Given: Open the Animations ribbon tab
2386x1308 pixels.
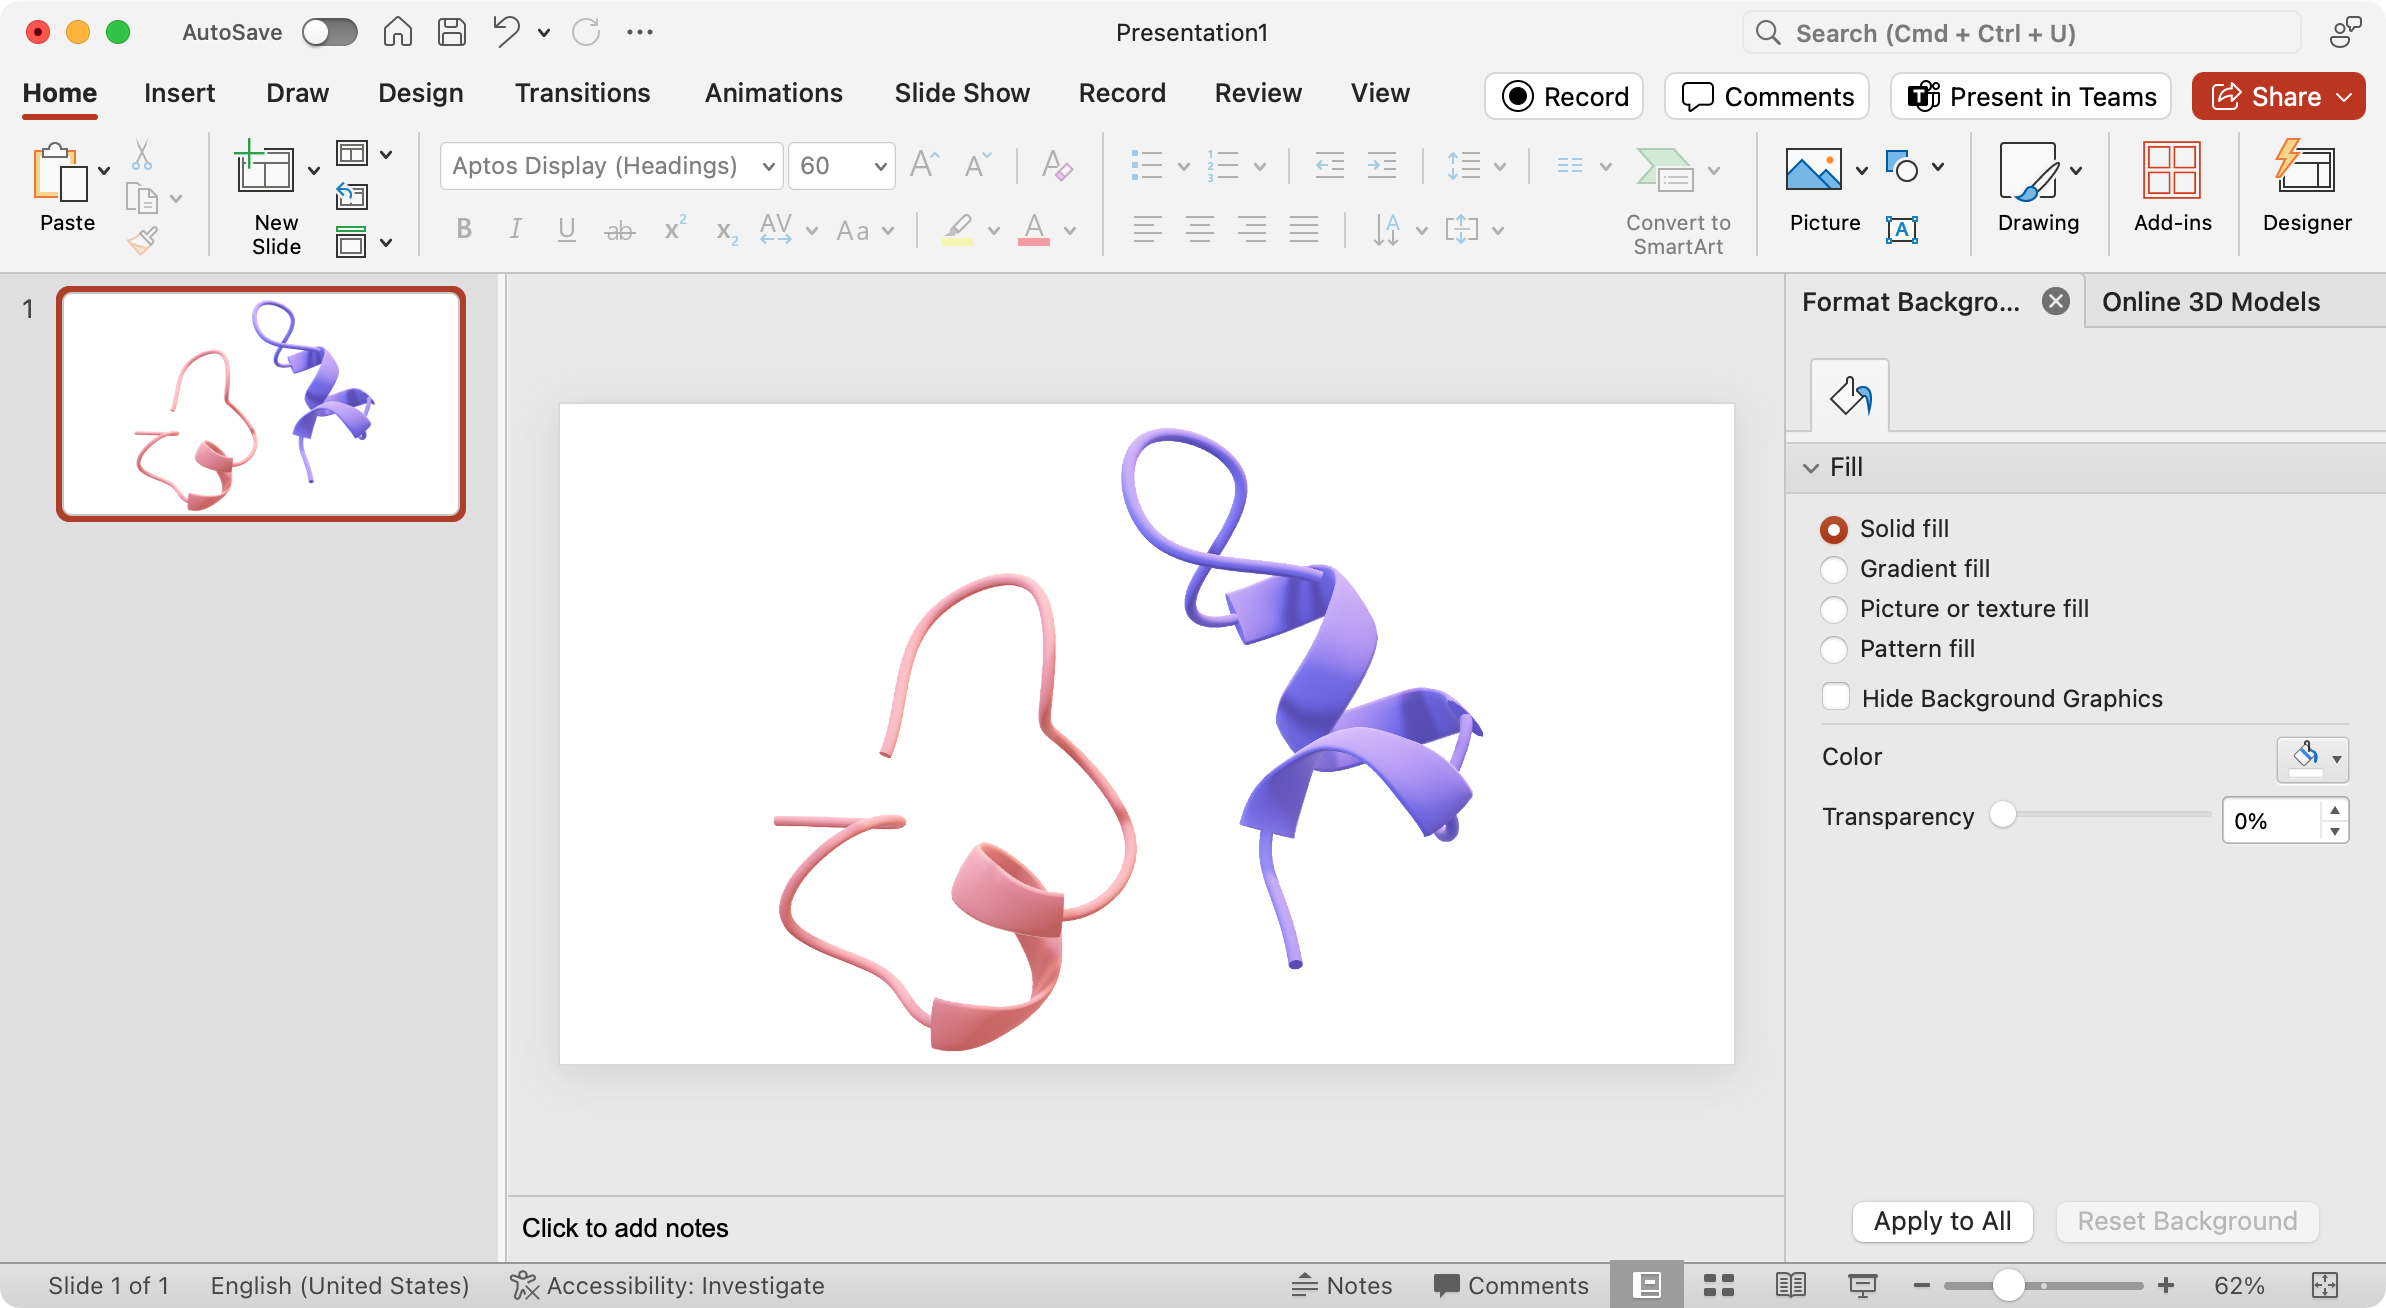Looking at the screenshot, I should [x=773, y=93].
